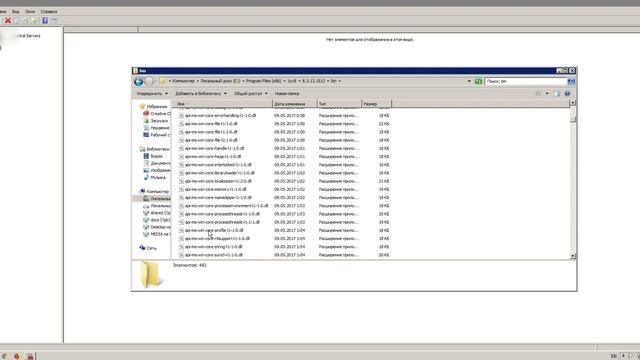The width and height of the screenshot is (640, 360).
Task: Click Компьютер in the address breadcrumb
Action: pyautogui.click(x=183, y=81)
